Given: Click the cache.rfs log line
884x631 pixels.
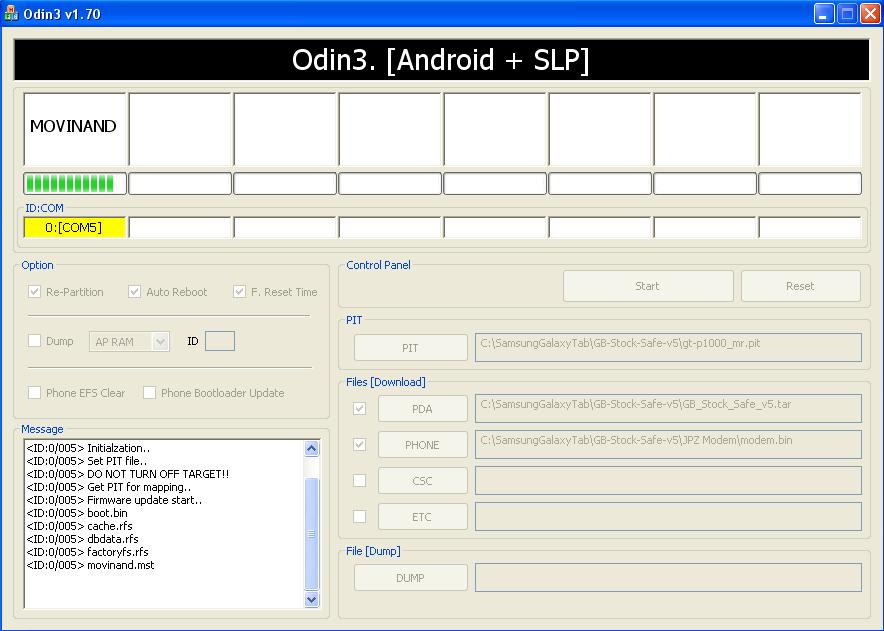Looking at the screenshot, I should click(79, 526).
